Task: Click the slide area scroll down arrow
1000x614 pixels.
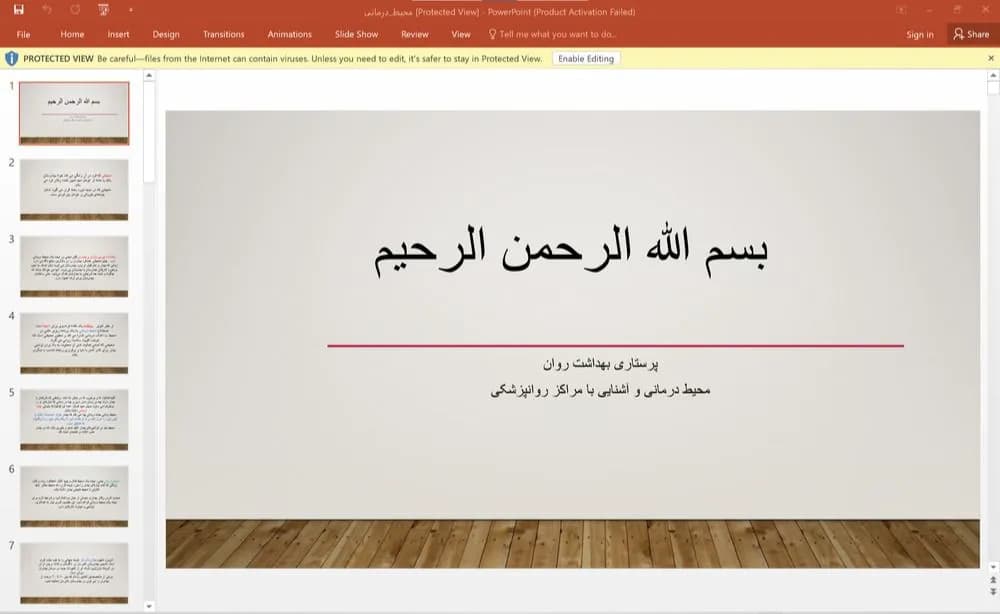Action: (993, 566)
